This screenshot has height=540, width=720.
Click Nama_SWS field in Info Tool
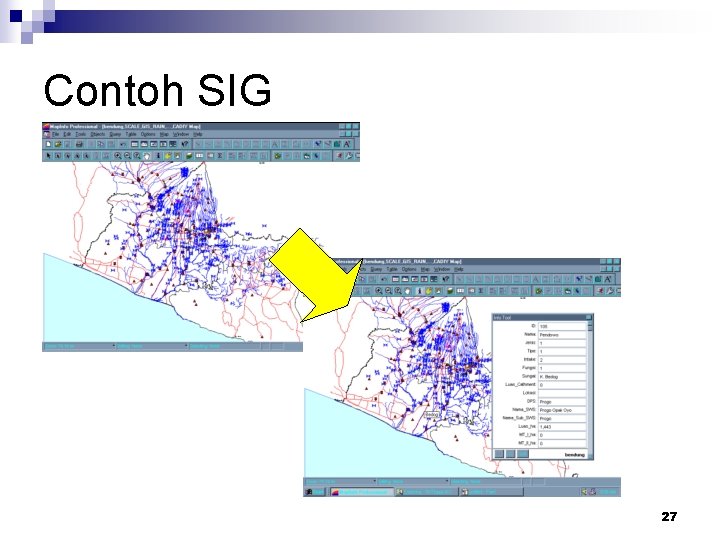click(x=562, y=410)
